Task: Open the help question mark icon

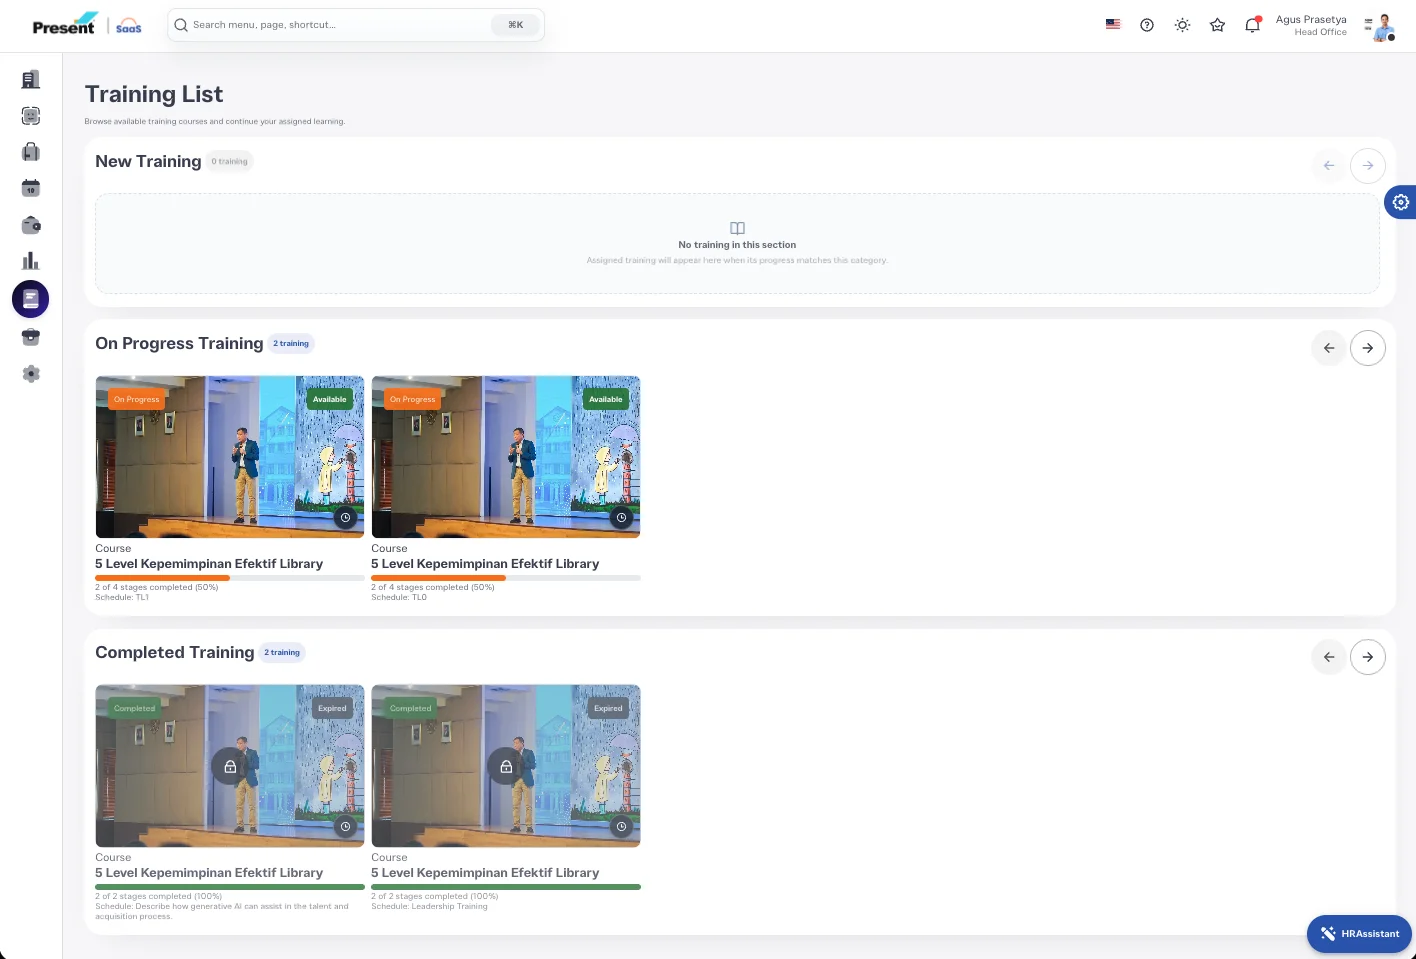Action: click(x=1147, y=25)
